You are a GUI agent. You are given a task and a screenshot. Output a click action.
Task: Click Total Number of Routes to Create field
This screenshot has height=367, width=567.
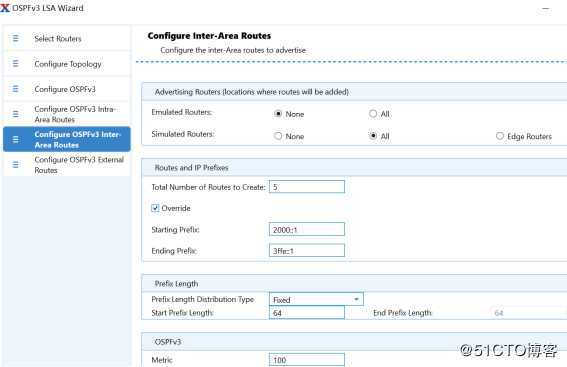point(307,187)
